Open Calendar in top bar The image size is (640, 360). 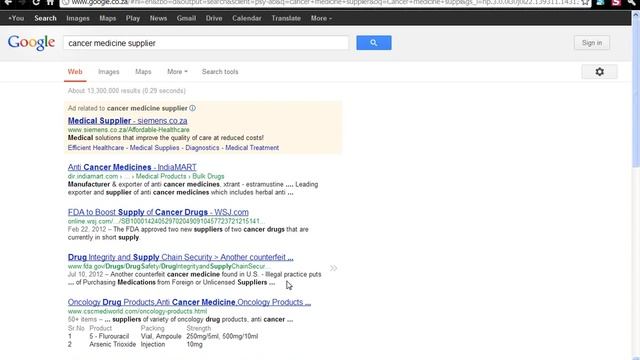pos(247,18)
